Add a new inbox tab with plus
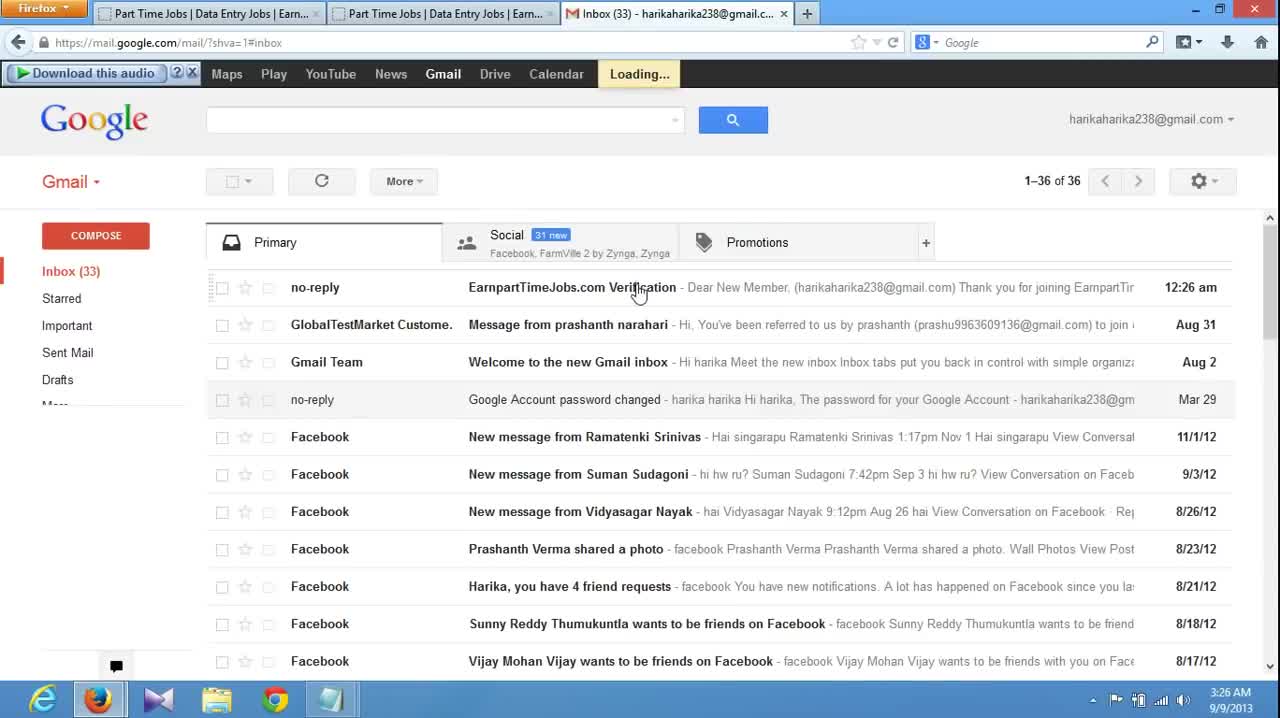 click(x=926, y=243)
